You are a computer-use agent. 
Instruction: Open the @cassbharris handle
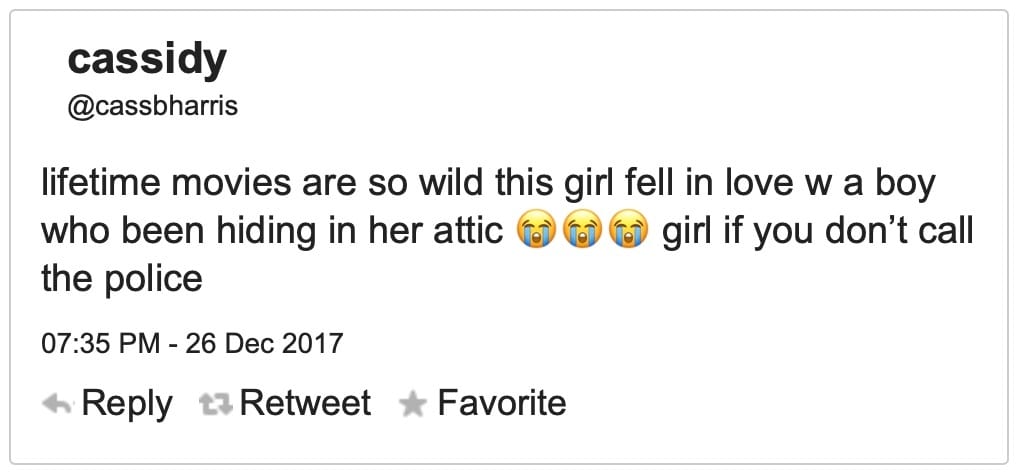click(153, 107)
